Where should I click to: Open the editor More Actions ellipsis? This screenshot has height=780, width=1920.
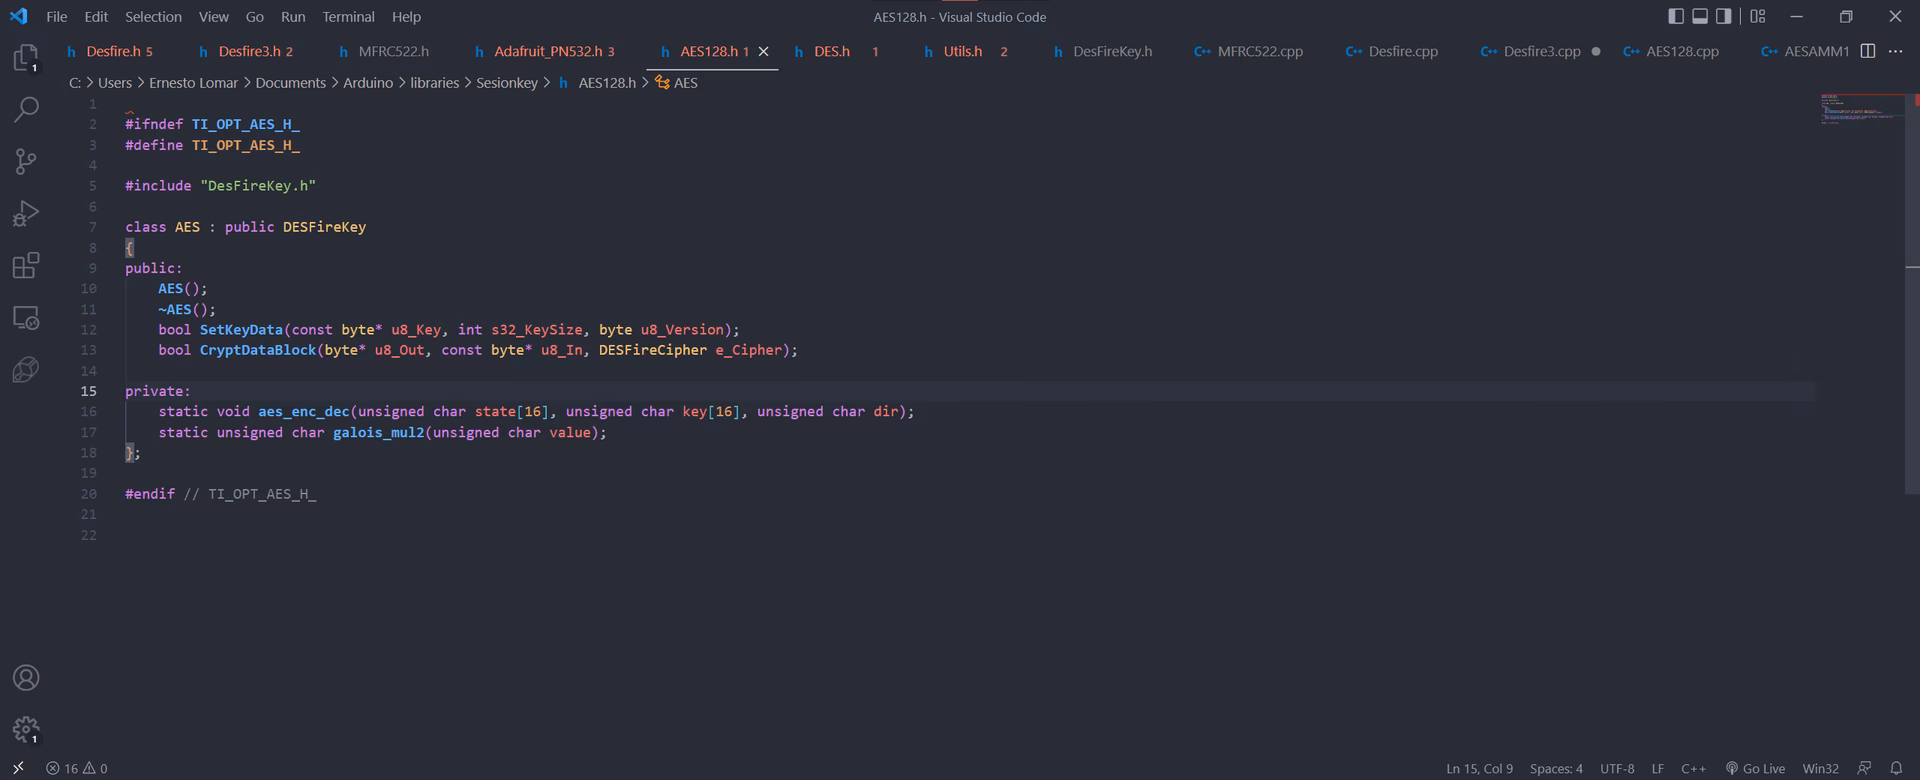(1895, 51)
